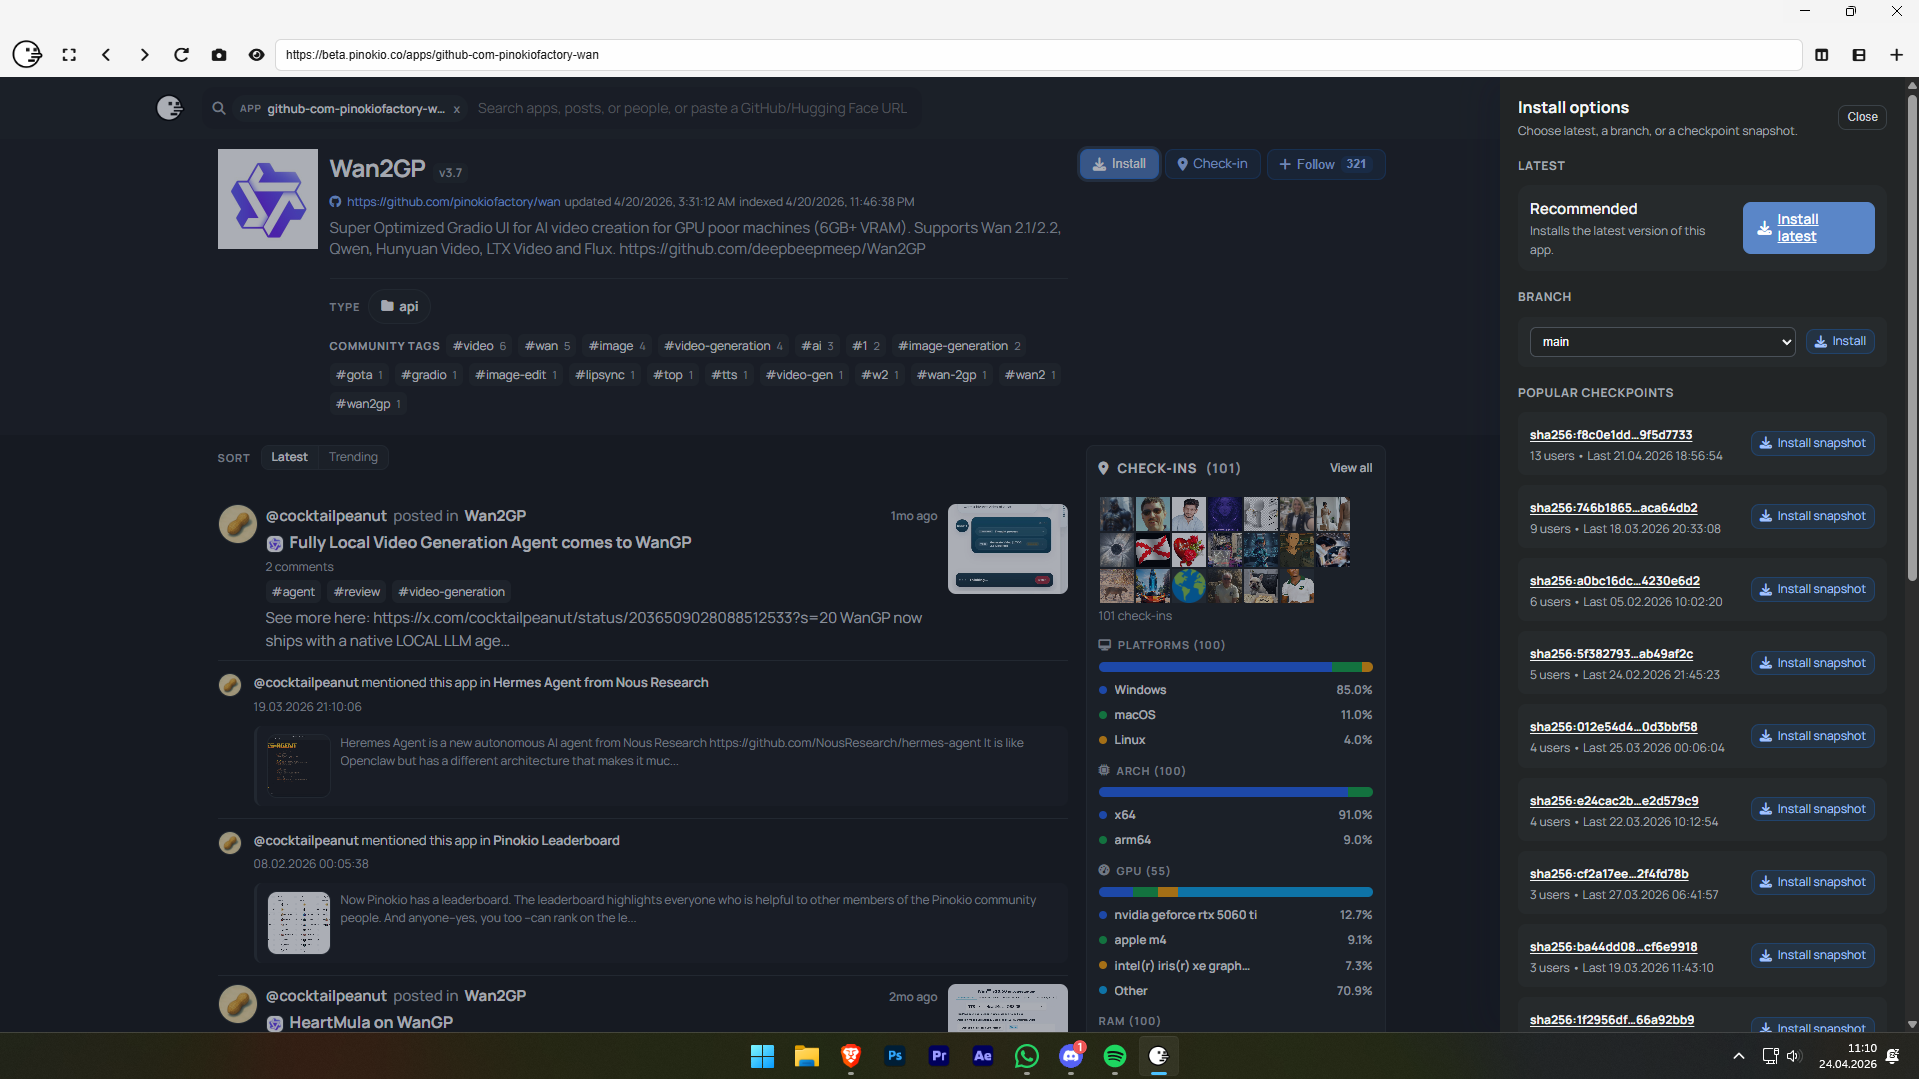Click the globe avatar in check-ins
This screenshot has height=1079, width=1919.
pyautogui.click(x=1188, y=586)
